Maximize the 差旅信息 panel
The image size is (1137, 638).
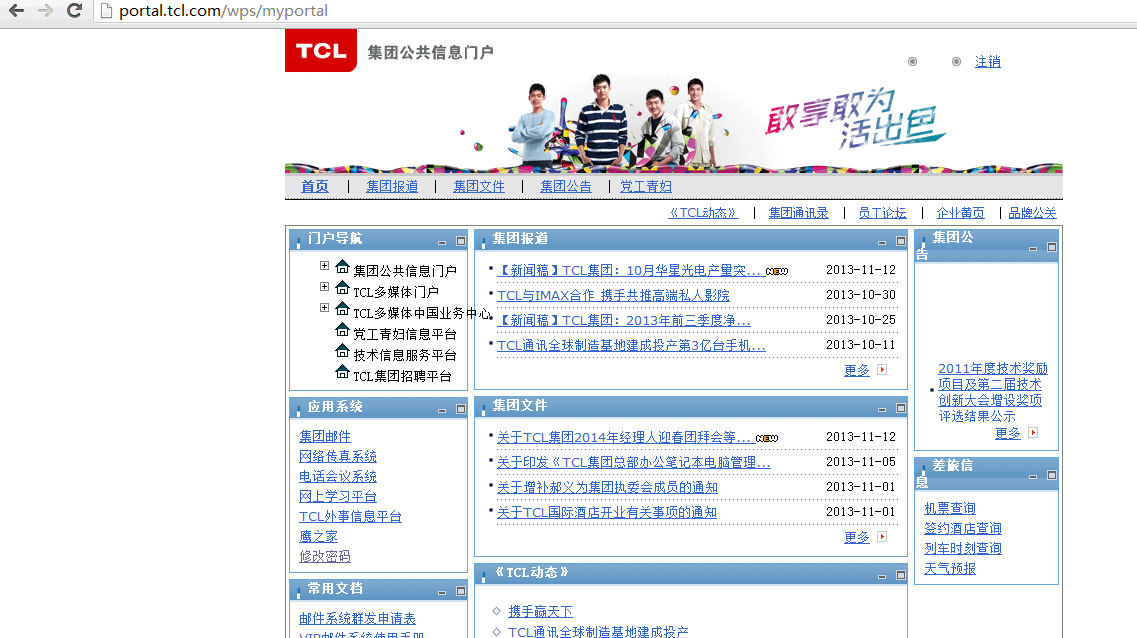[x=1051, y=475]
